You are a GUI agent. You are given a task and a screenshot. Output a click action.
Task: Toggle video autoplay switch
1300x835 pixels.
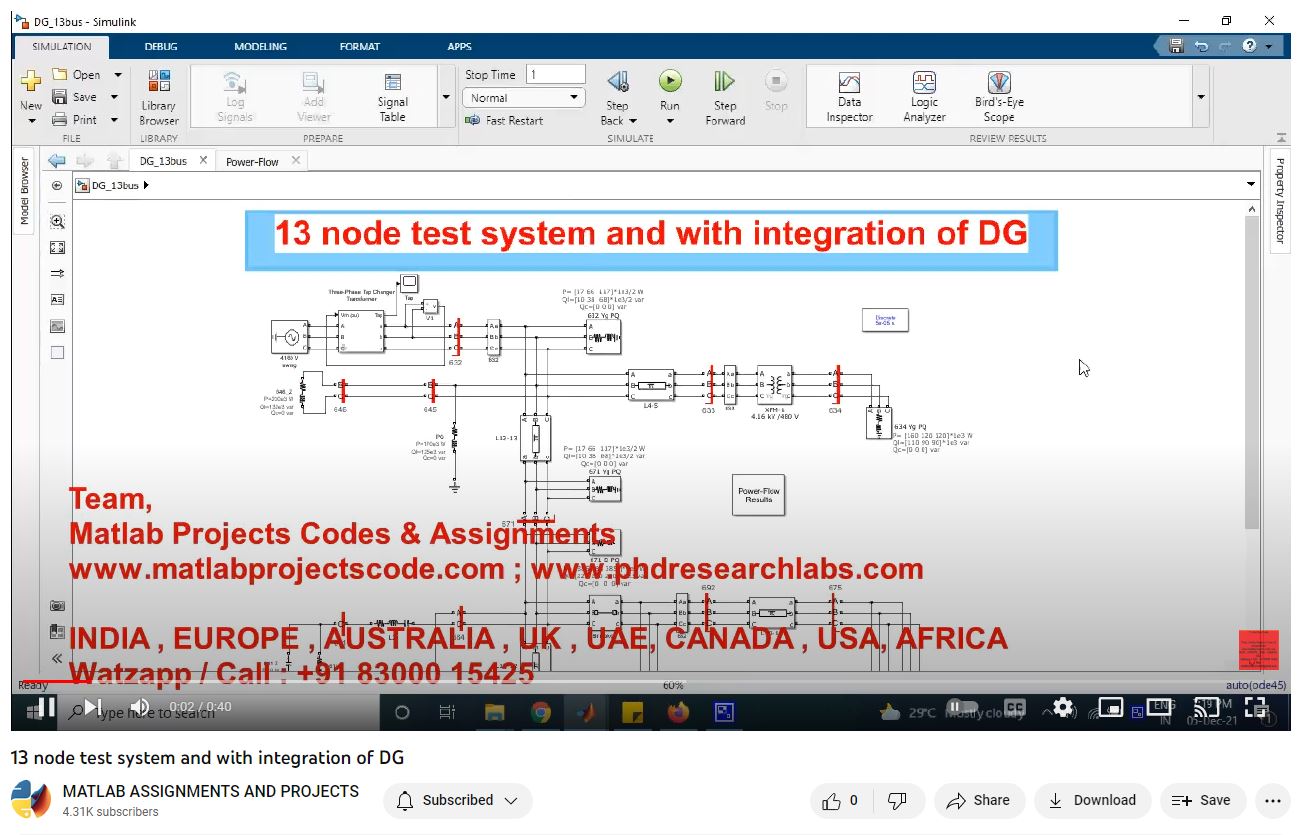click(x=961, y=707)
